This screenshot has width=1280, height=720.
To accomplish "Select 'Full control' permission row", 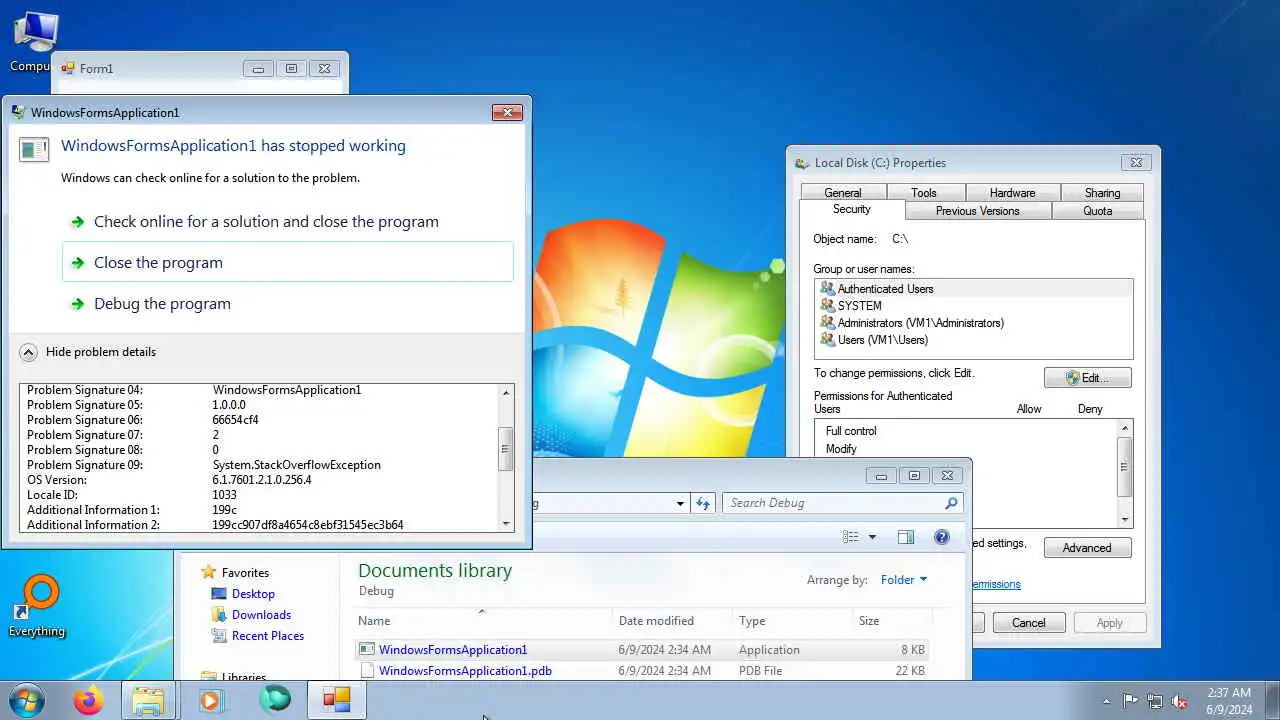I will pos(851,431).
